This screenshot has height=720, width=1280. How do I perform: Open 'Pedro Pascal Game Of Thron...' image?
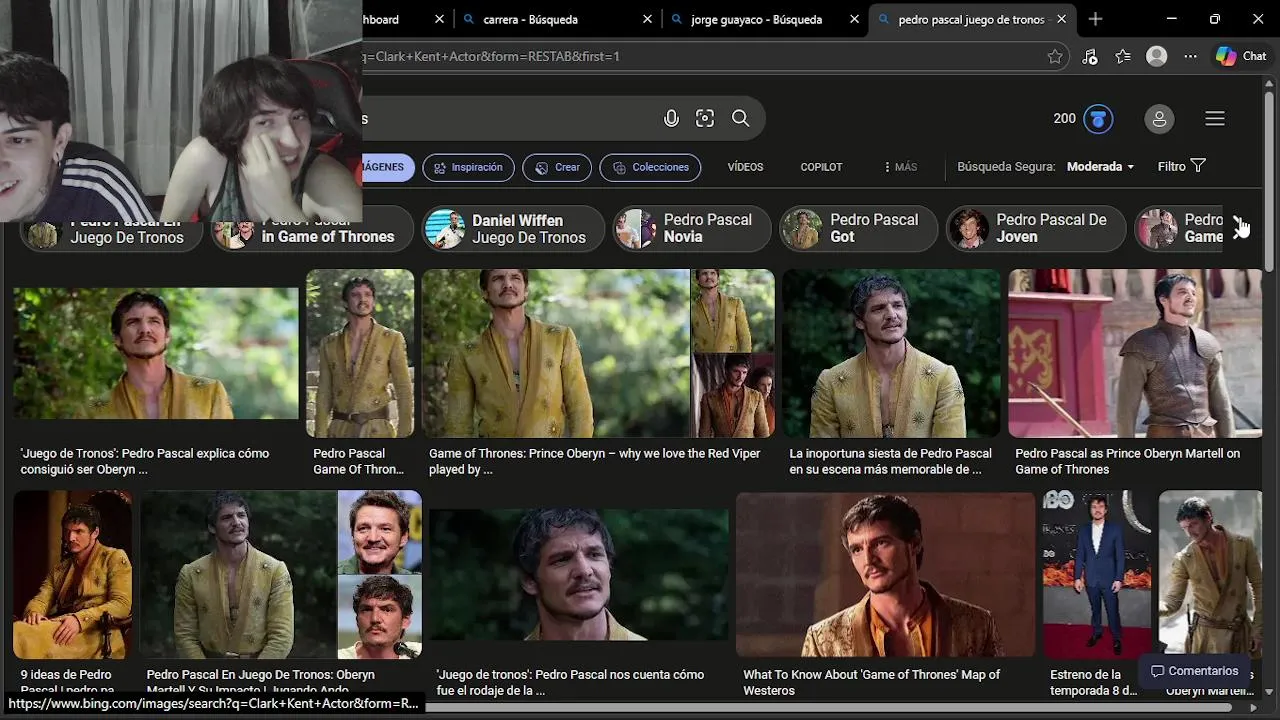(x=360, y=353)
